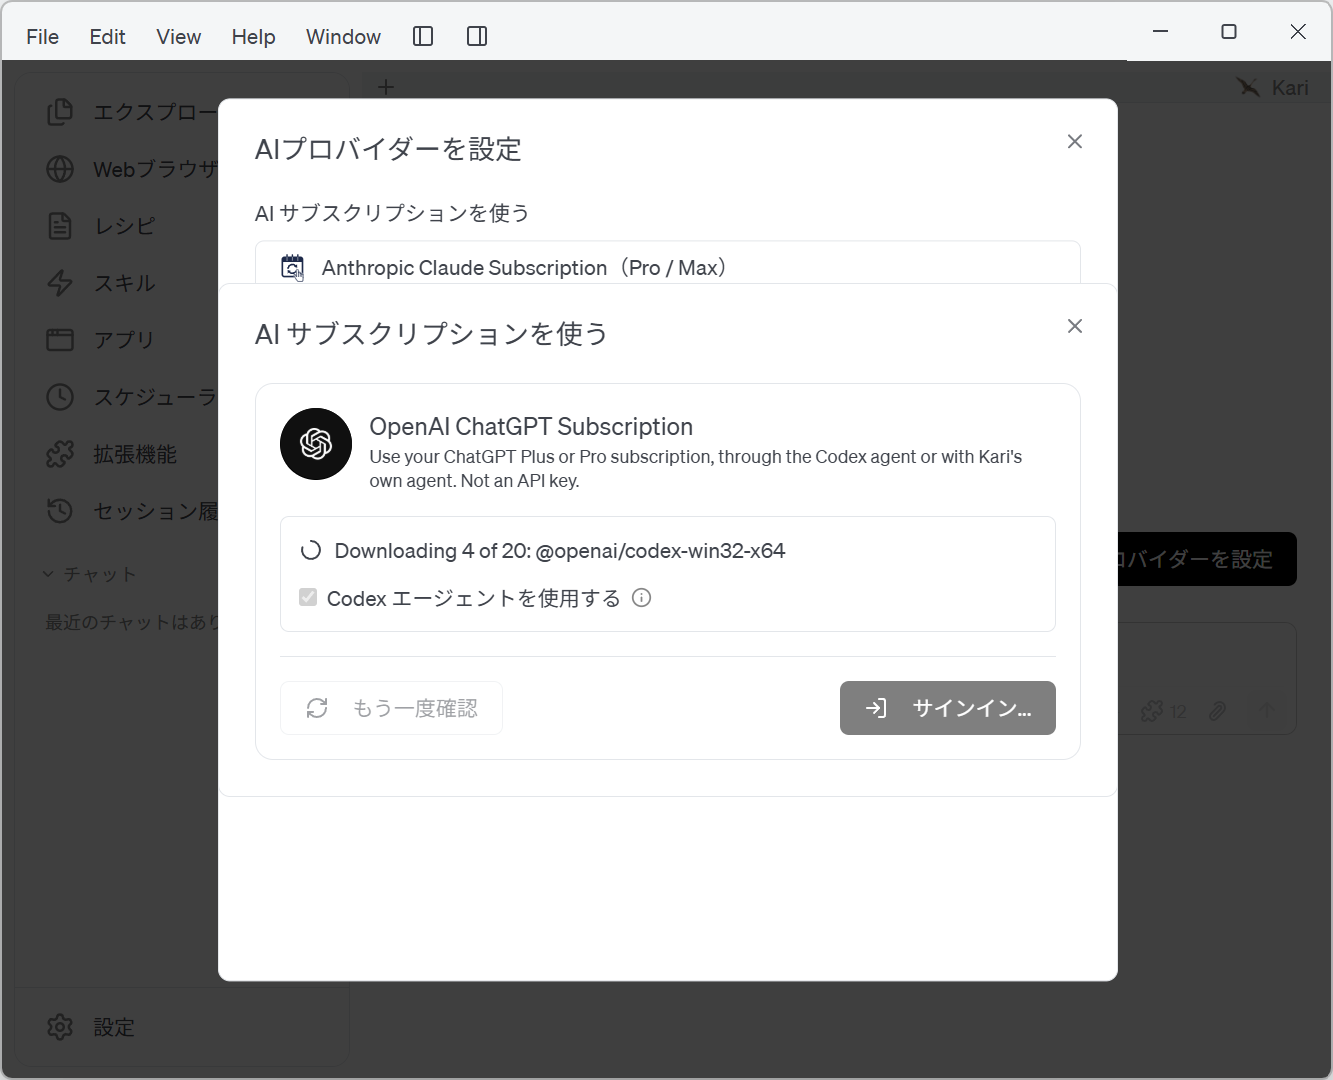
Task: Click the OpenAI ChatGPT logo icon
Action: point(316,444)
